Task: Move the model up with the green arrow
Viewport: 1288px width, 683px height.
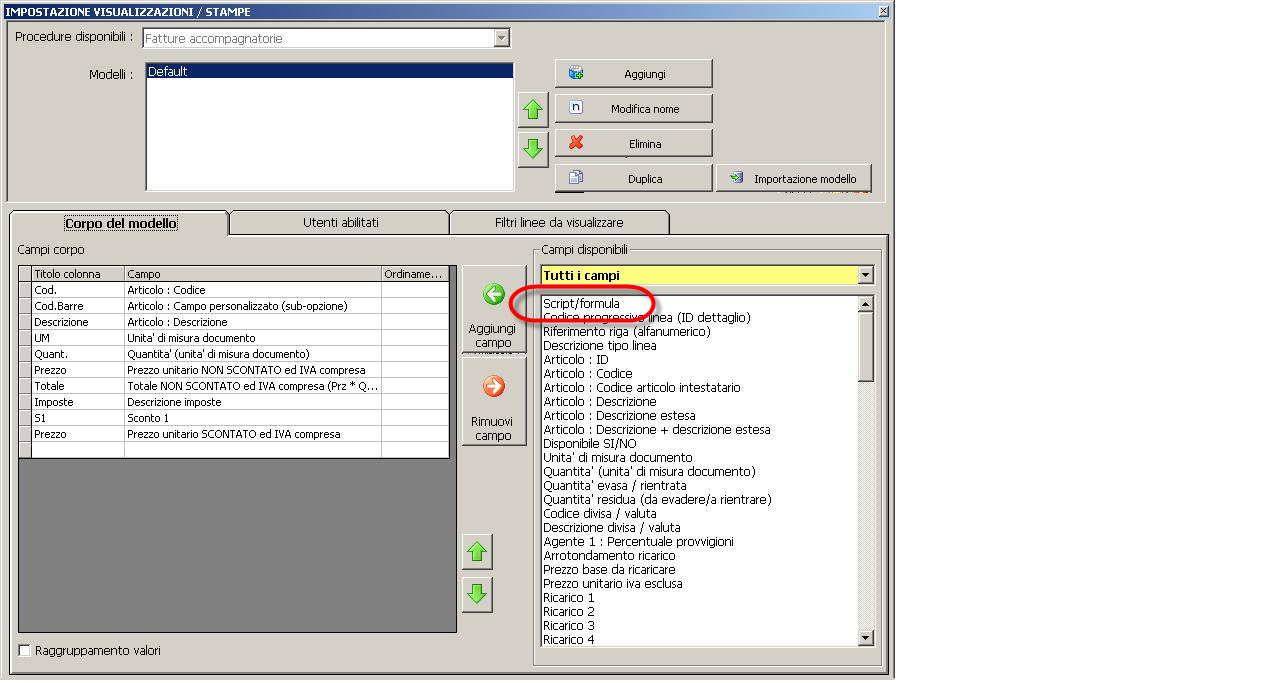Action: click(x=533, y=110)
